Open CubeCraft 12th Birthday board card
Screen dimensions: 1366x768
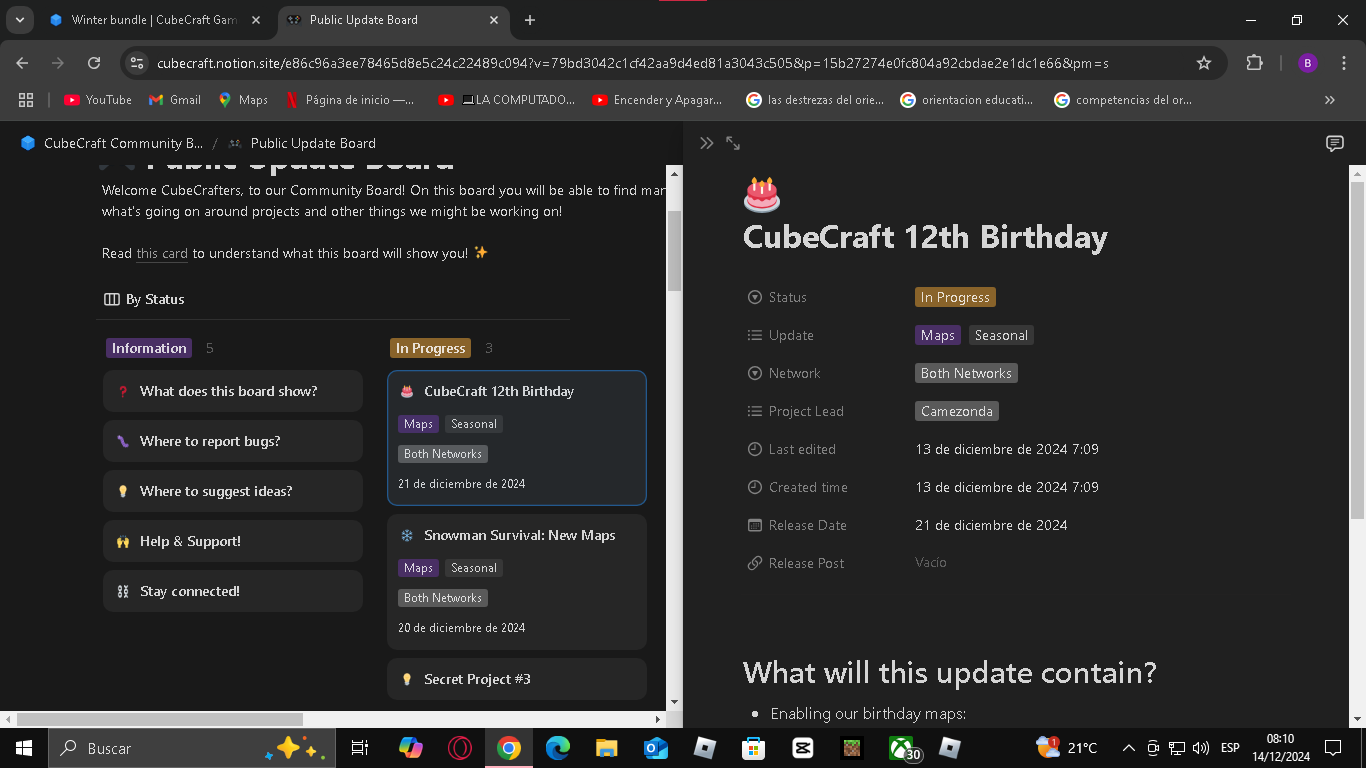[x=517, y=438]
